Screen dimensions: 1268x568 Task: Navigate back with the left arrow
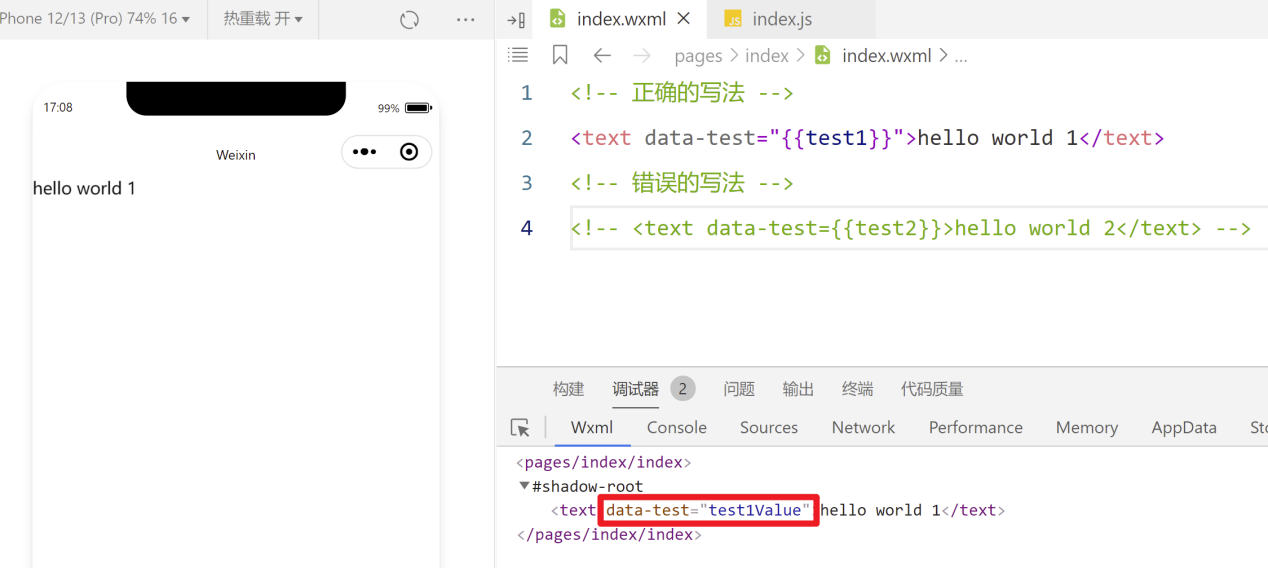pos(601,56)
